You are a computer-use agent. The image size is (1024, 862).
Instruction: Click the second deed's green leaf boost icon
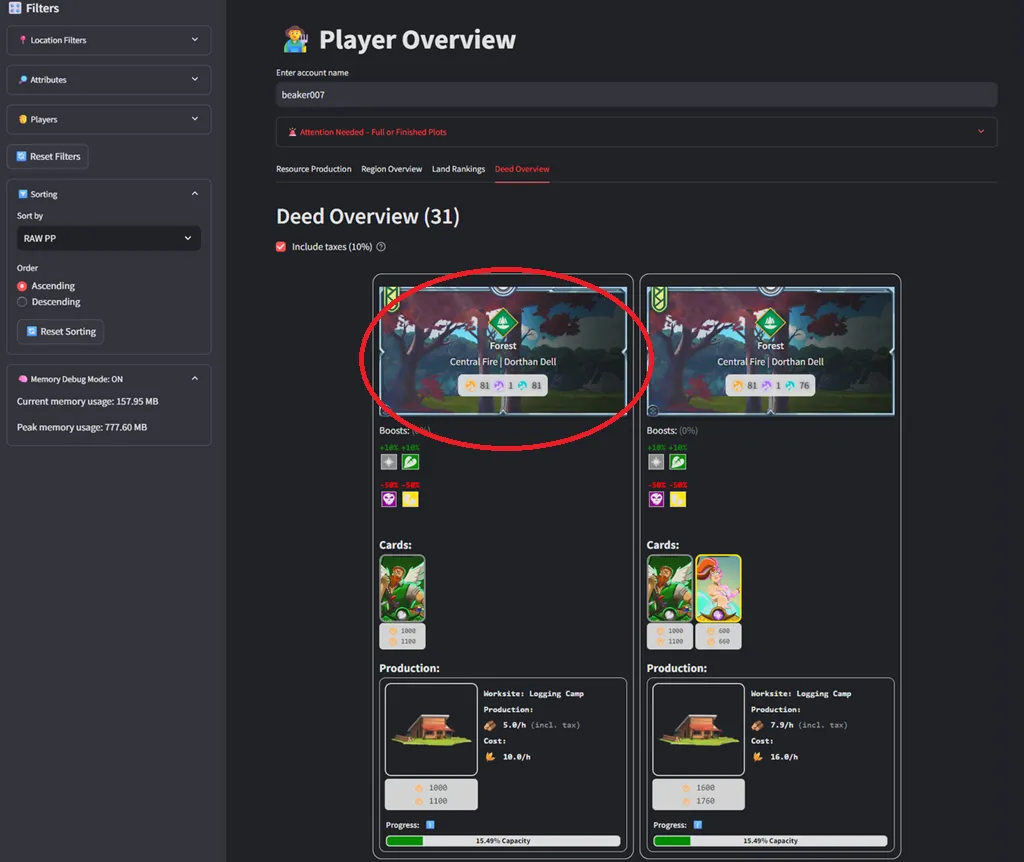click(x=678, y=462)
